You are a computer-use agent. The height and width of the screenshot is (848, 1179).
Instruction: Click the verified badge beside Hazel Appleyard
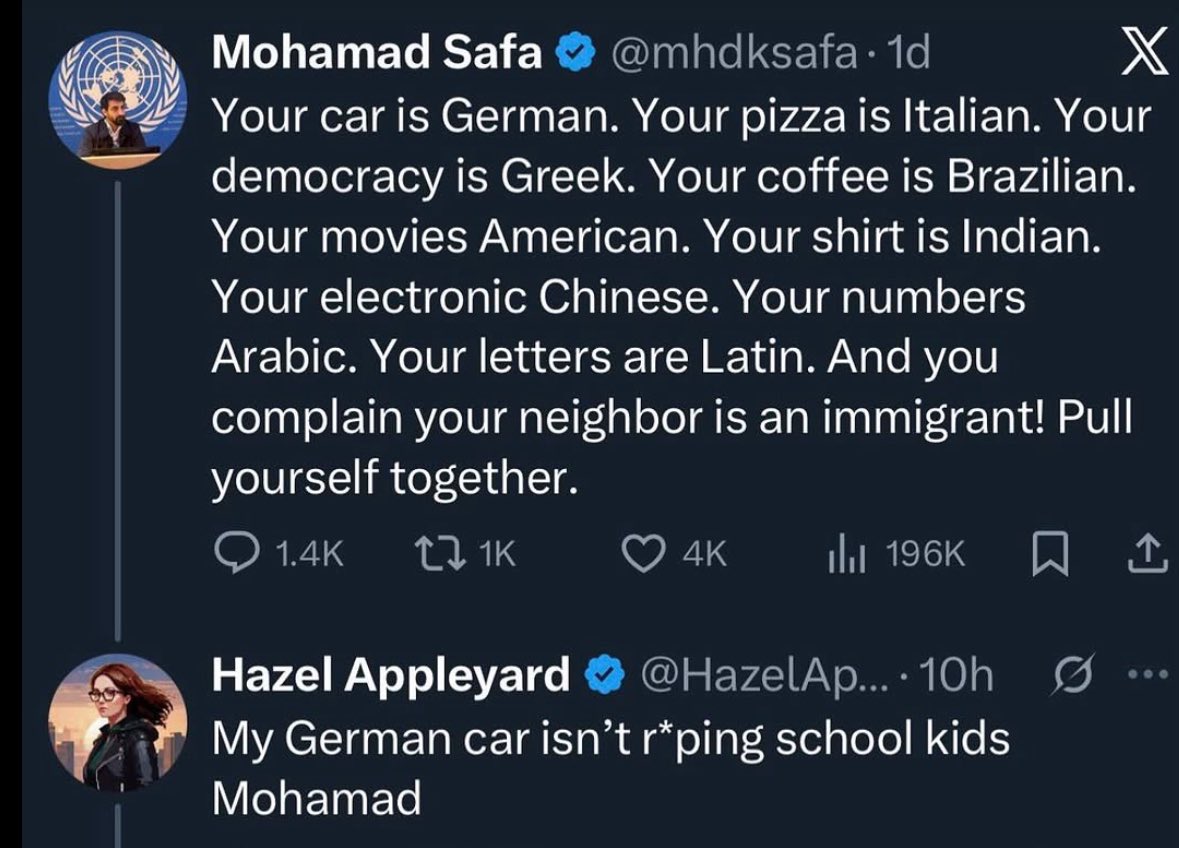600,678
